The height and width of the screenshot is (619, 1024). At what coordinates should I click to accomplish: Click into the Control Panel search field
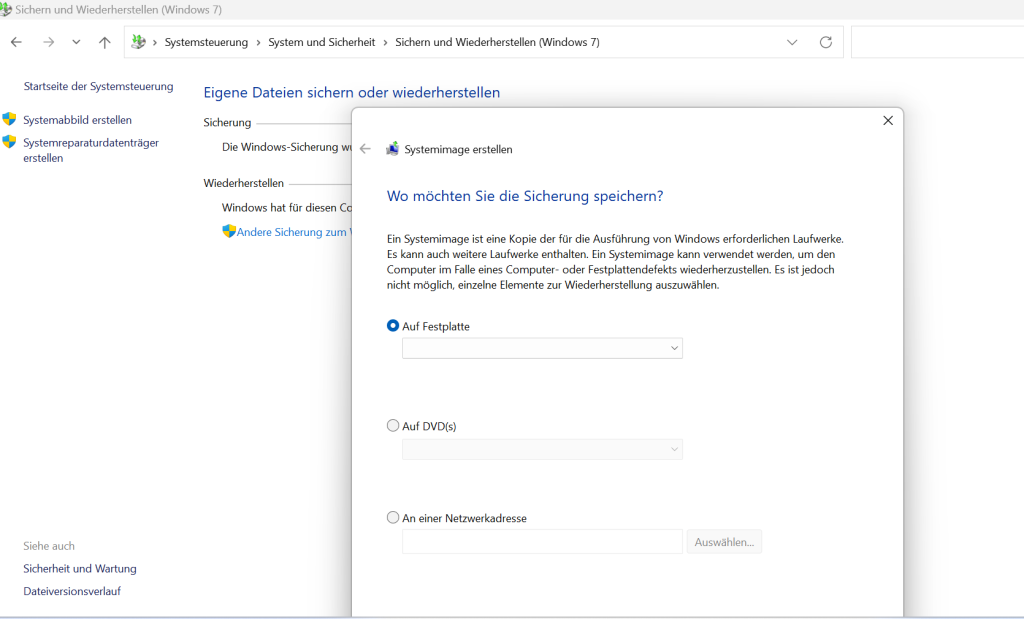coord(937,42)
